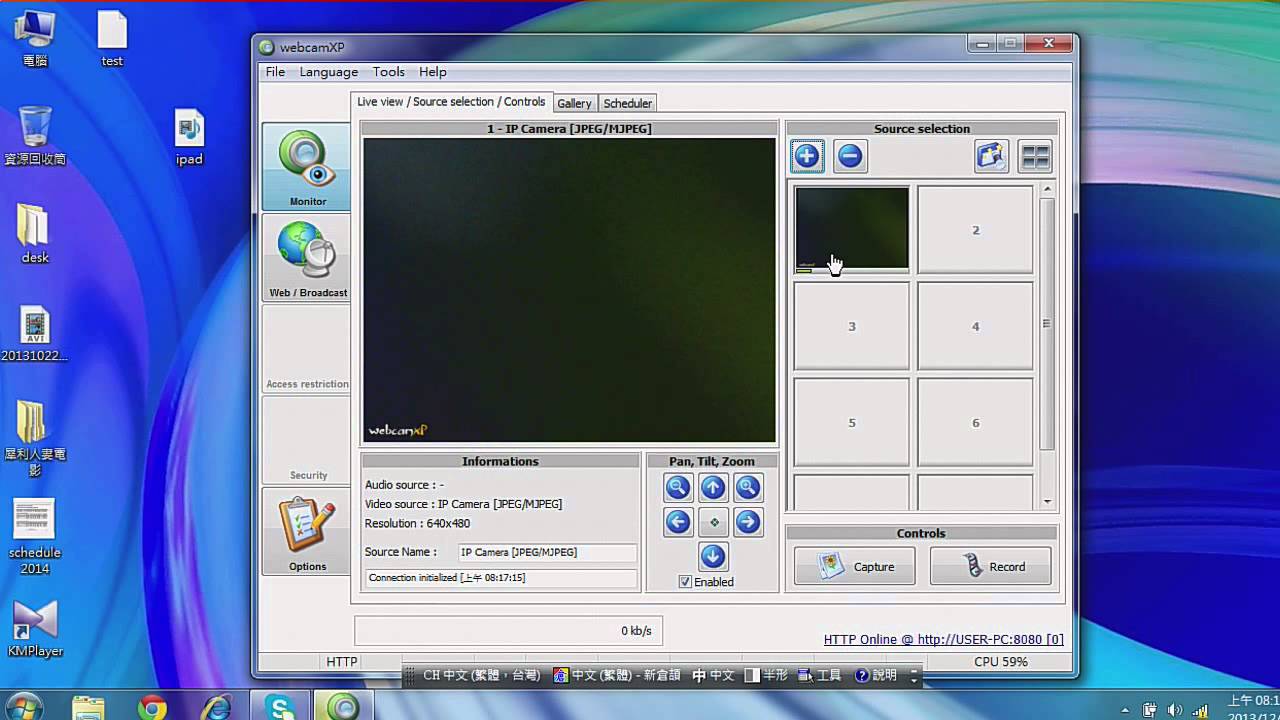Click the Security sidebar item
The width and height of the screenshot is (1280, 720).
pos(306,440)
